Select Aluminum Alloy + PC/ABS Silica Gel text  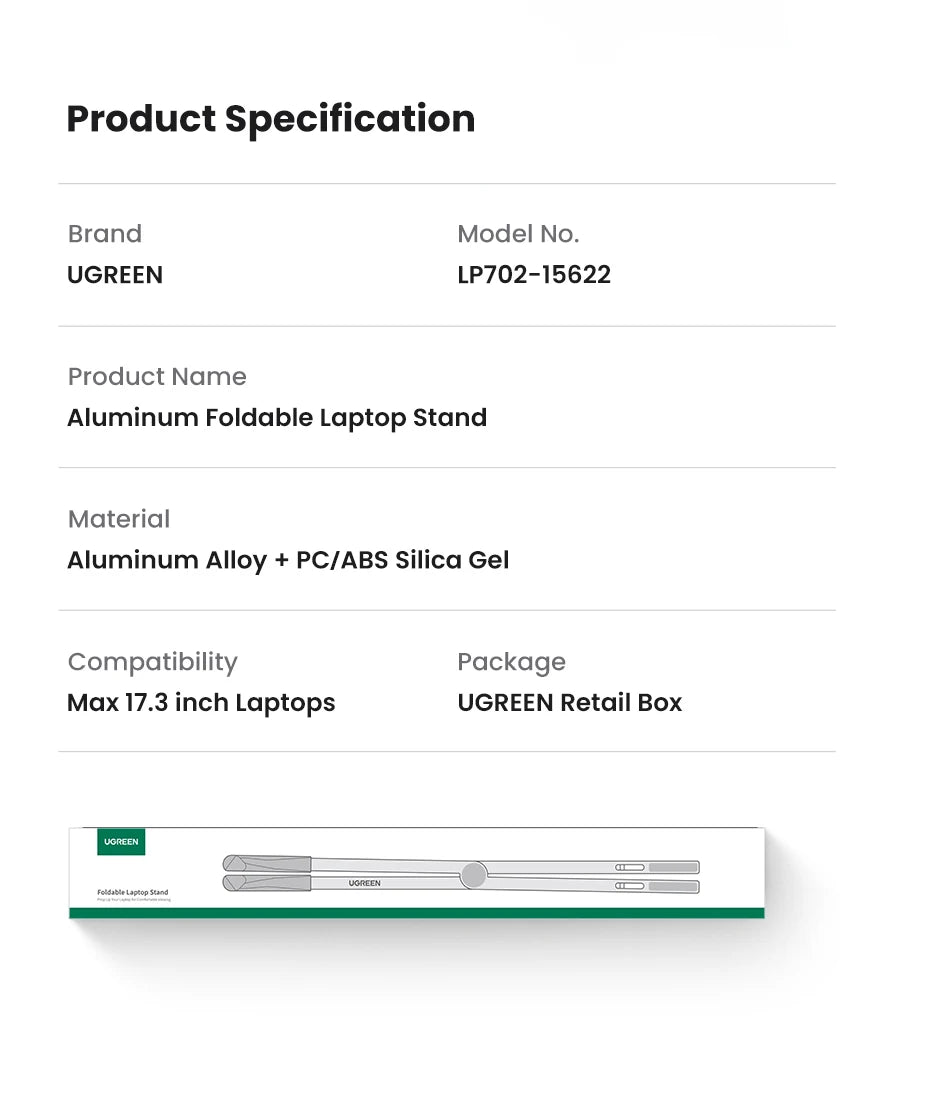288,560
